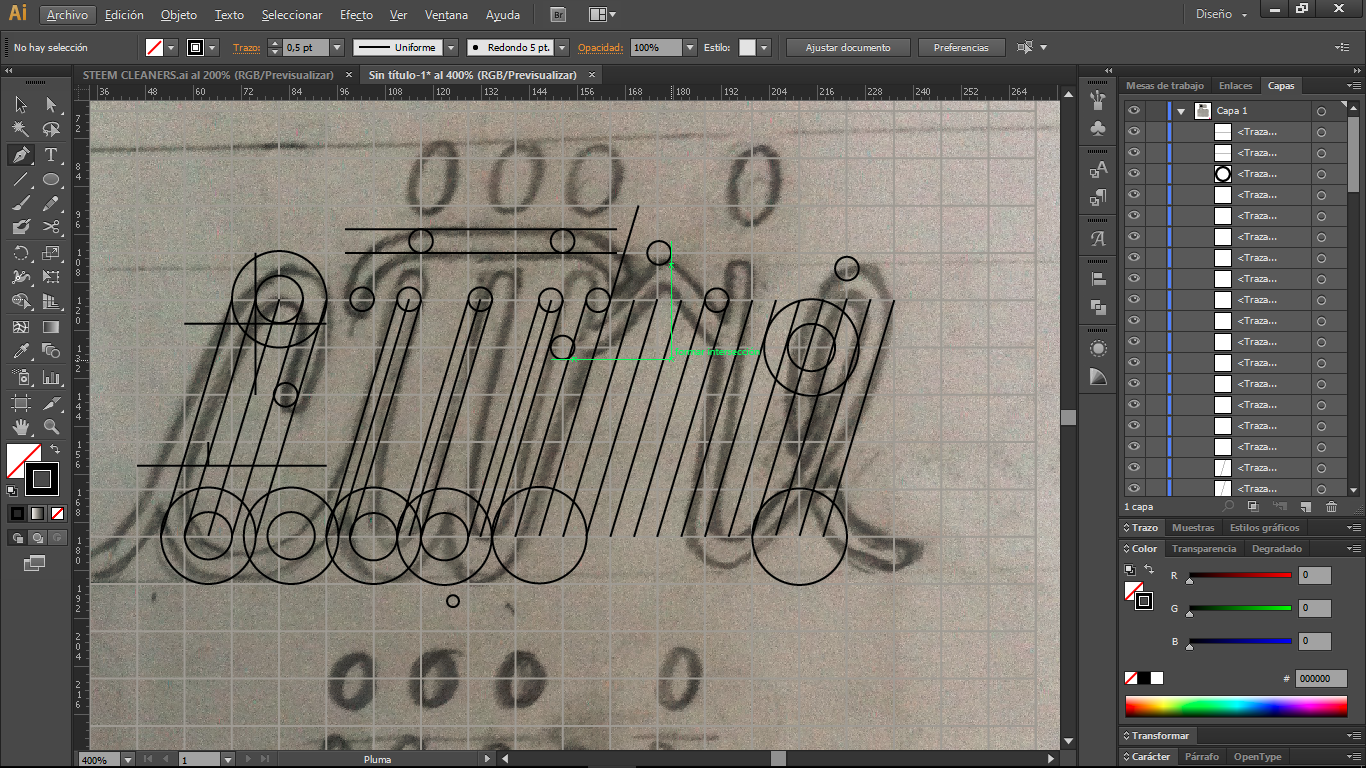
Task: Click the Ajustar documento button
Action: coord(848,47)
